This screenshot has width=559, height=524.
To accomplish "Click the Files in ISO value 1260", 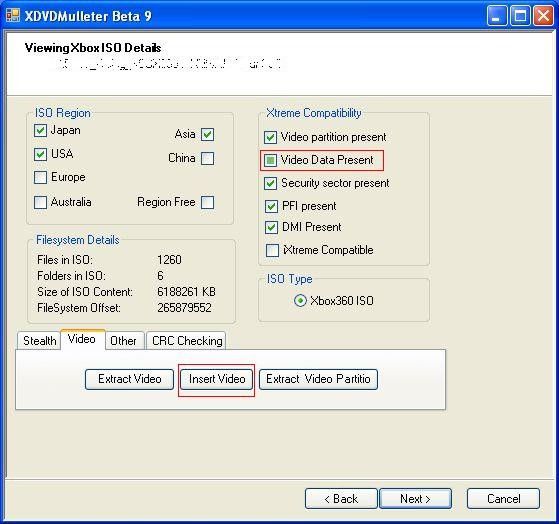I will pyautogui.click(x=169, y=260).
